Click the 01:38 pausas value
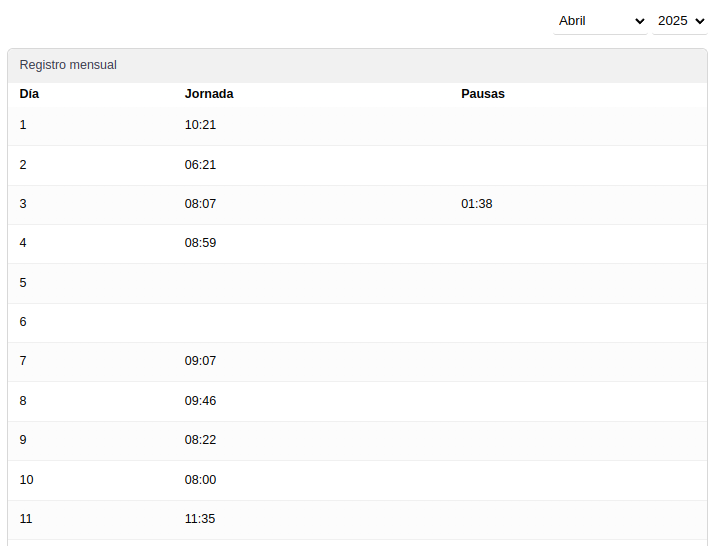This screenshot has width=715, height=546. pos(477,204)
